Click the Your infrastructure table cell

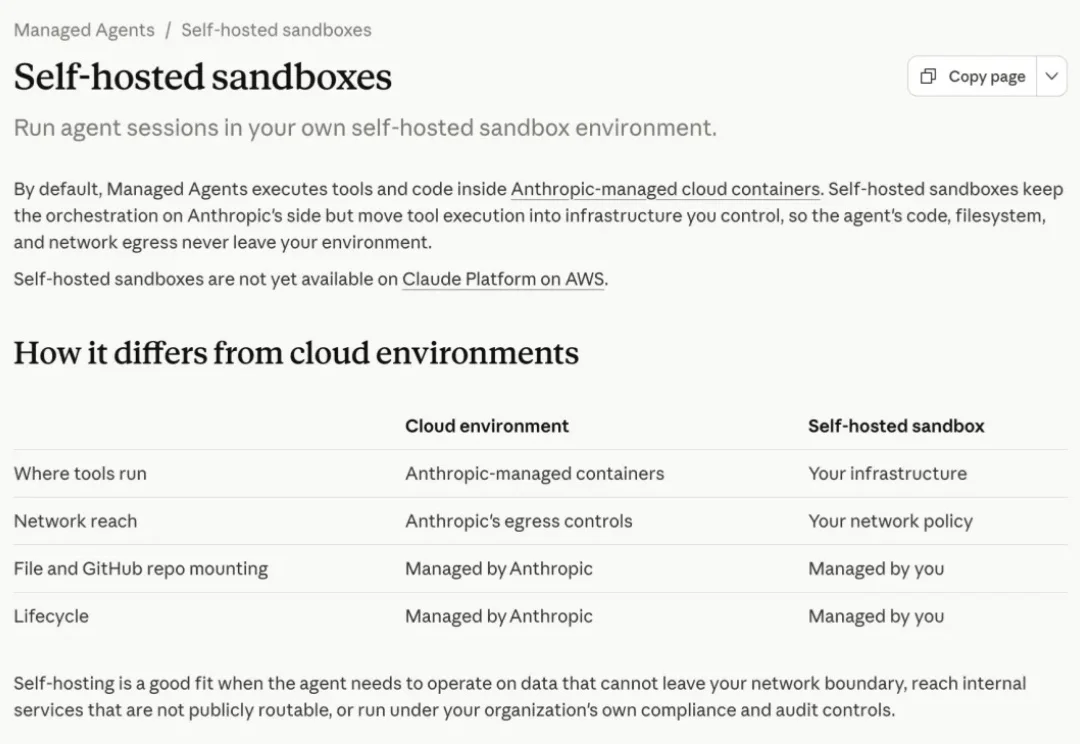pyautogui.click(x=887, y=473)
